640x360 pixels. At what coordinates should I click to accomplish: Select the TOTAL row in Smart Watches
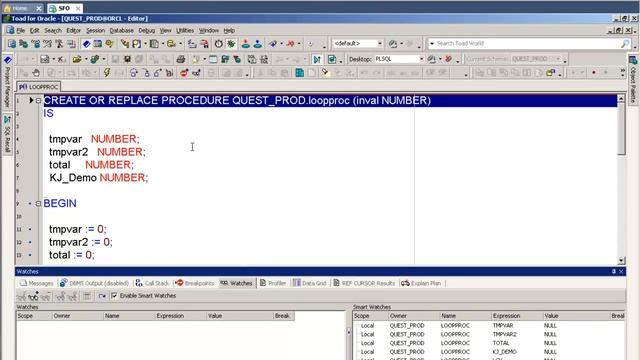[x=489, y=343]
